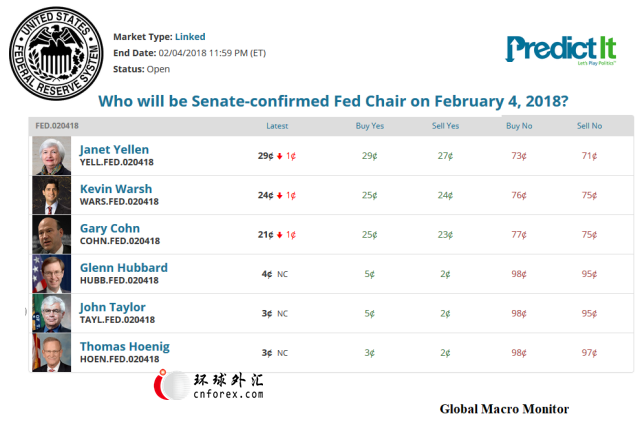
Task: Click Gary Cohn's photo thumbnail
Action: click(x=52, y=234)
